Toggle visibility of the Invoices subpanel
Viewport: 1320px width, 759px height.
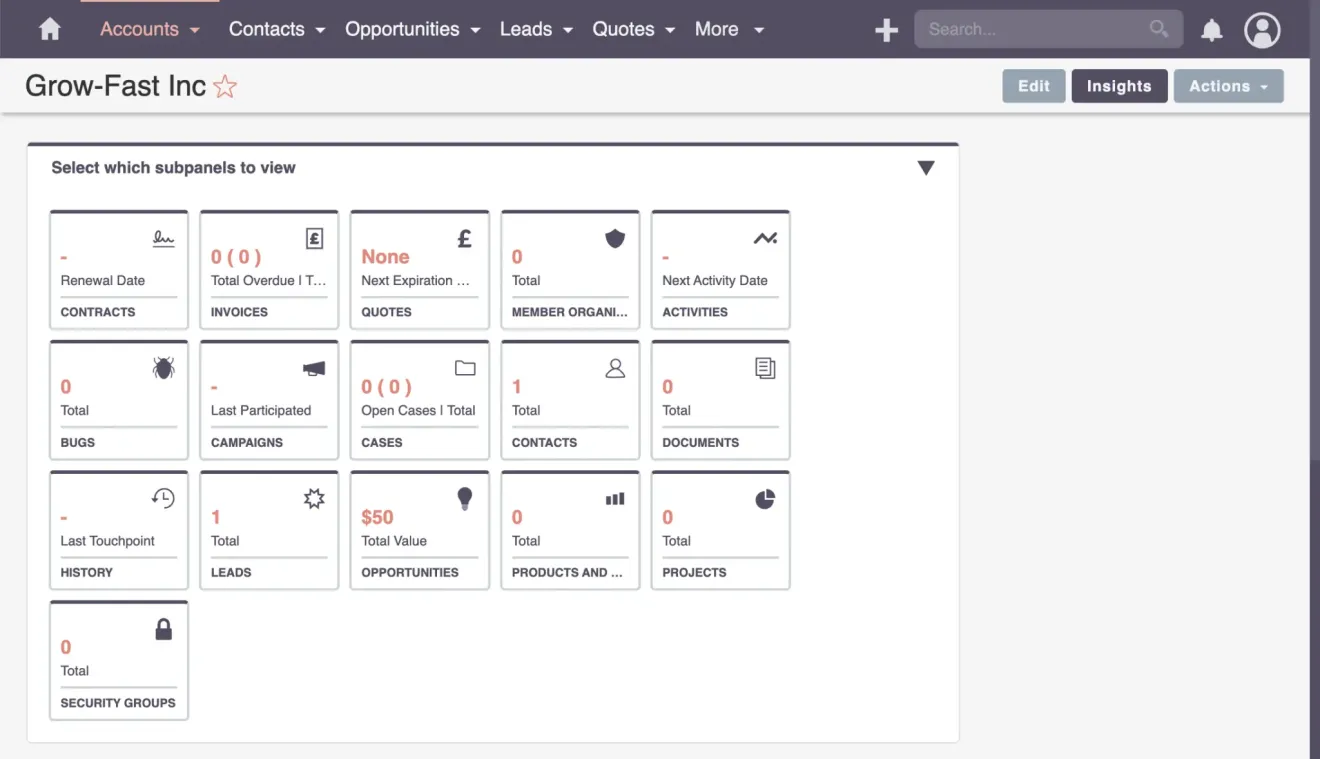[268, 270]
